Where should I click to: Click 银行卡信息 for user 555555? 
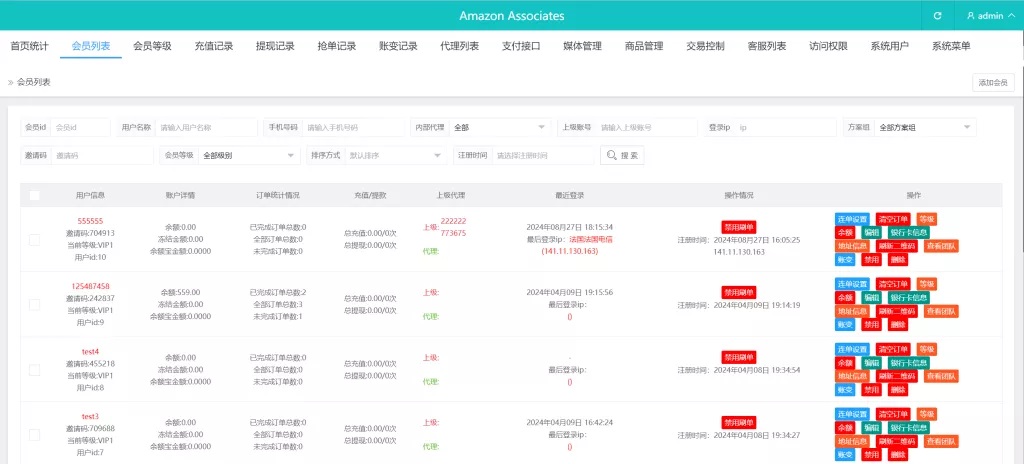click(908, 232)
